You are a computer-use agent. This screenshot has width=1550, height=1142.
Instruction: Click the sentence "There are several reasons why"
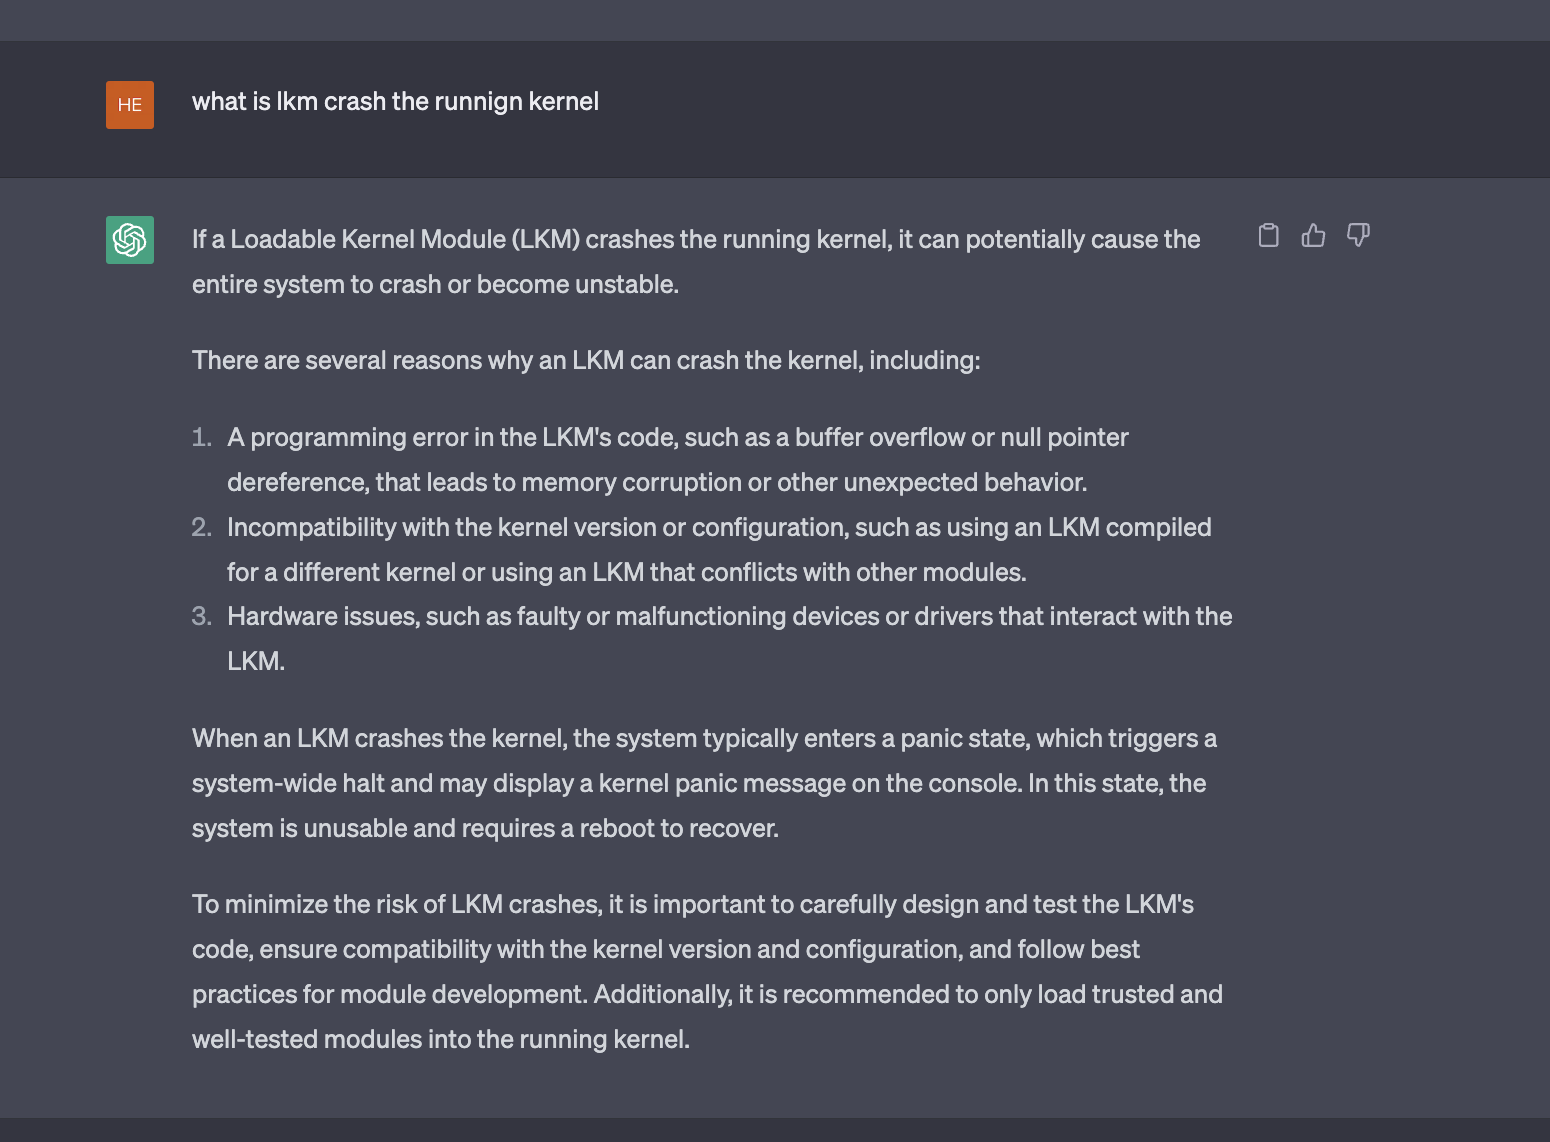click(x=586, y=361)
